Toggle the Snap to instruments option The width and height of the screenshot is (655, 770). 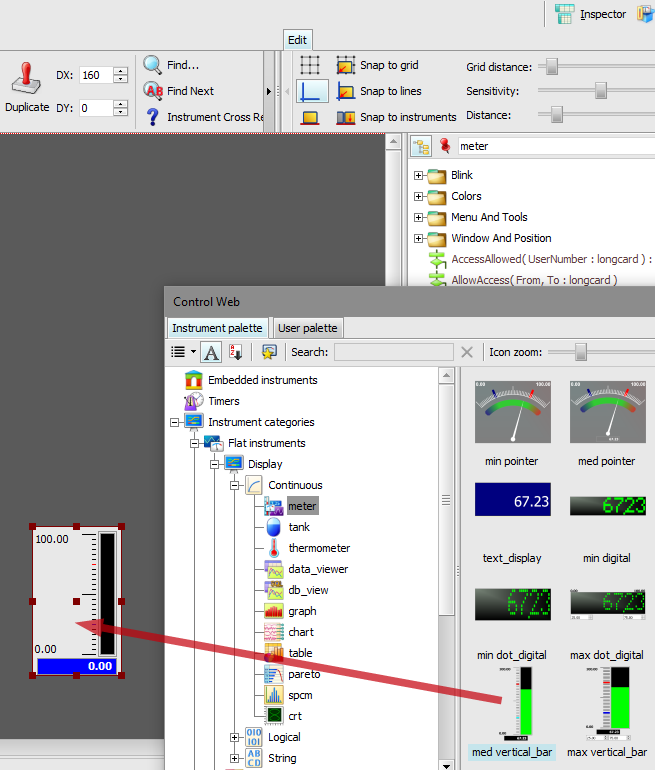(x=346, y=117)
